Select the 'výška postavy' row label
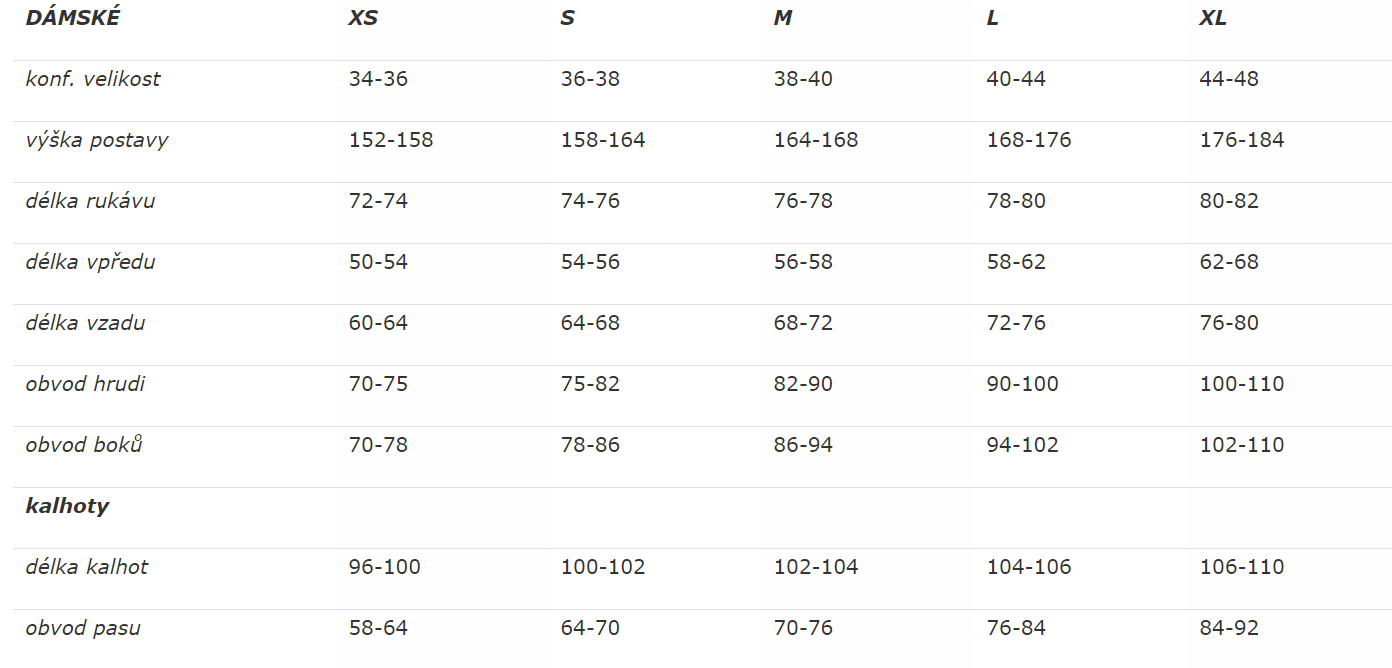This screenshot has height=668, width=1392. tap(97, 140)
